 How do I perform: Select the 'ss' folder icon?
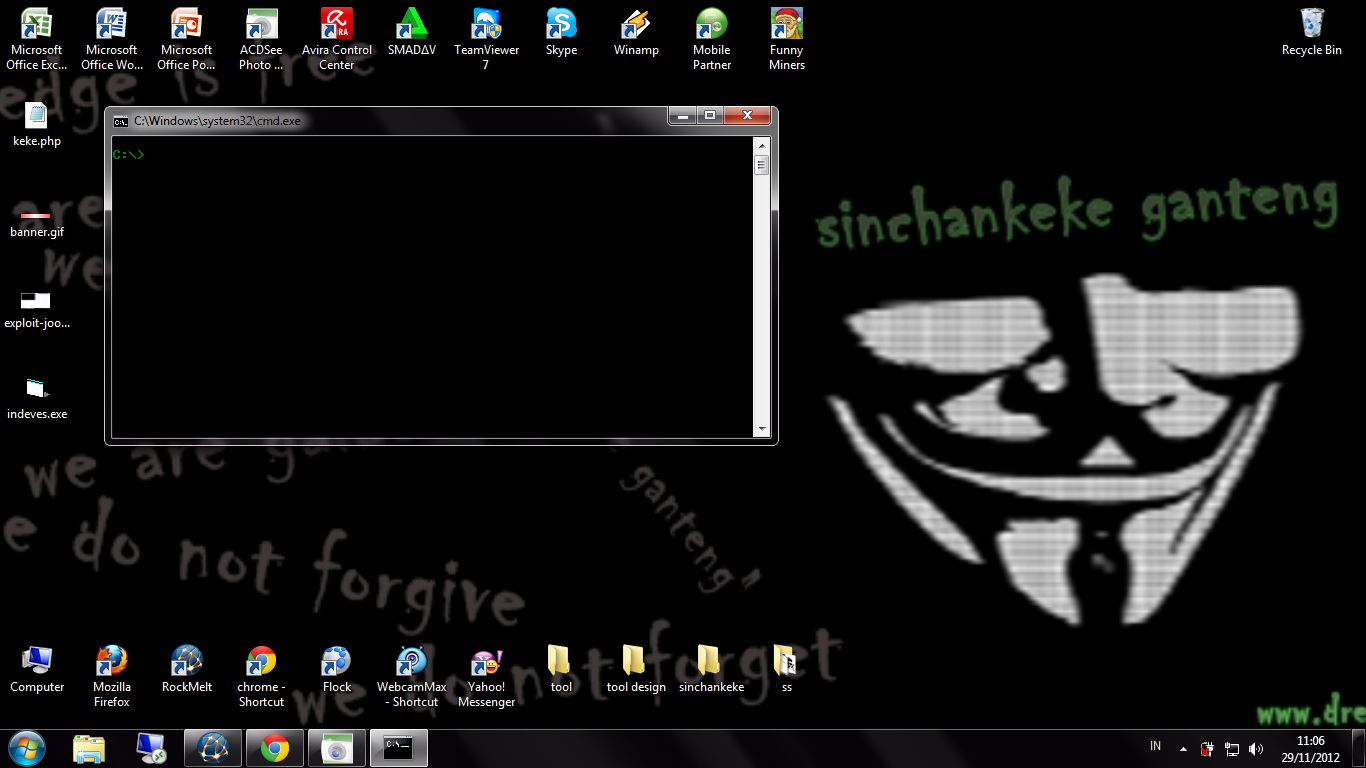[787, 669]
